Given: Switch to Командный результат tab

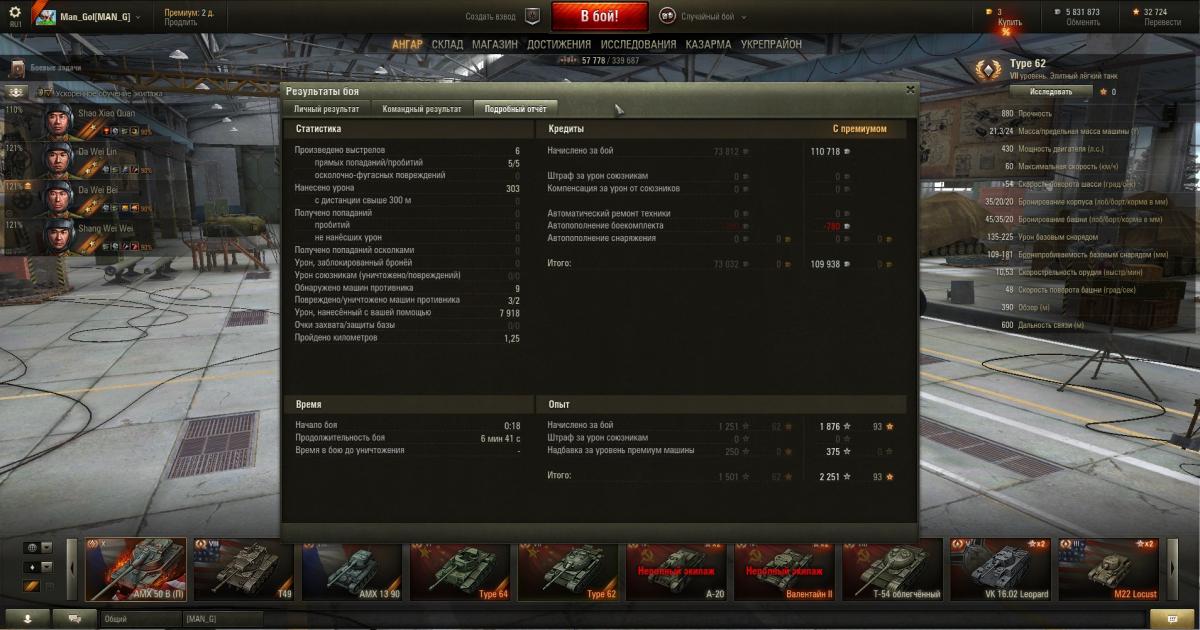Looking at the screenshot, I should pos(421,108).
